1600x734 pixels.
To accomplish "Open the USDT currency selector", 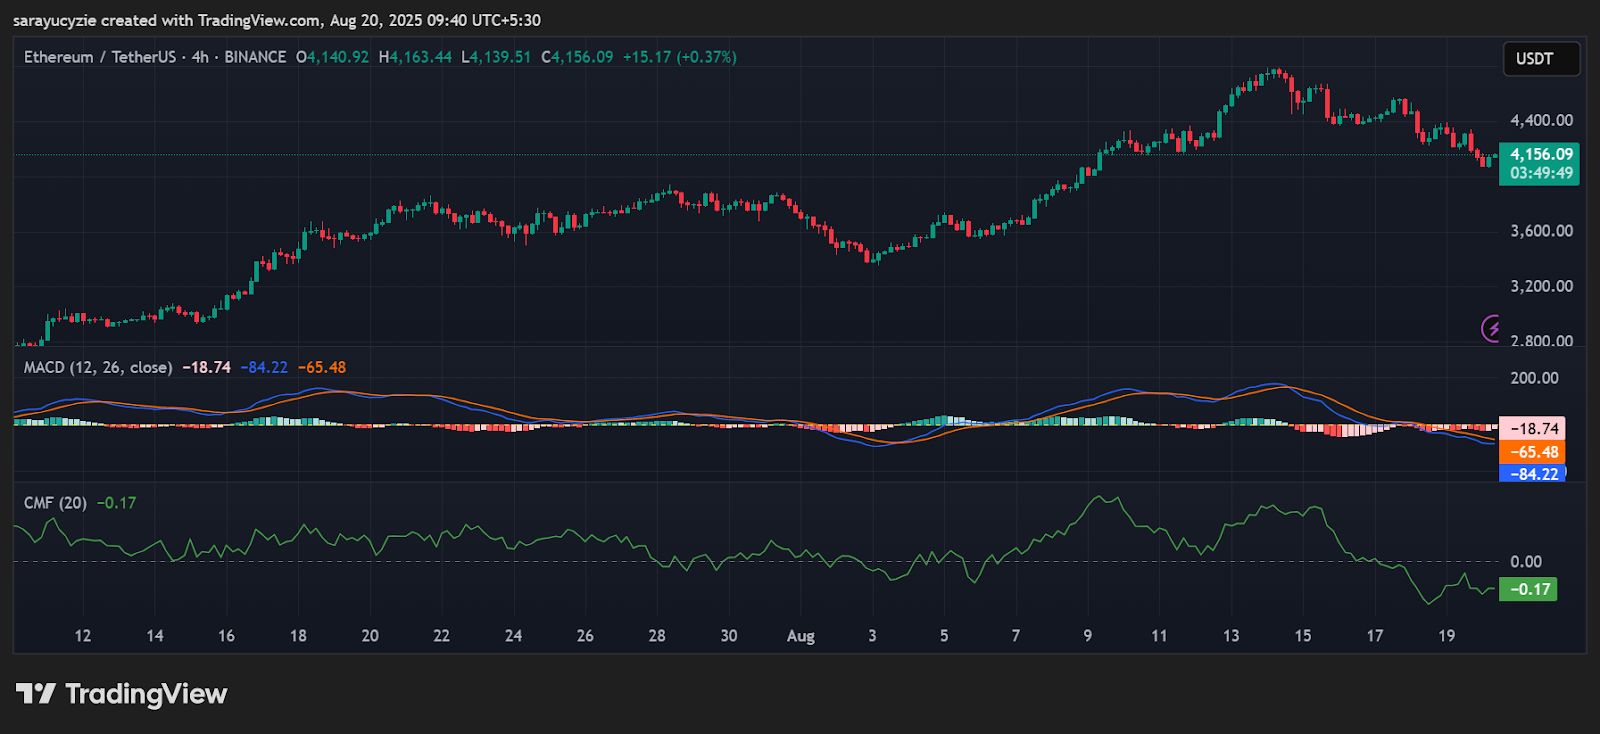I will pyautogui.click(x=1541, y=59).
